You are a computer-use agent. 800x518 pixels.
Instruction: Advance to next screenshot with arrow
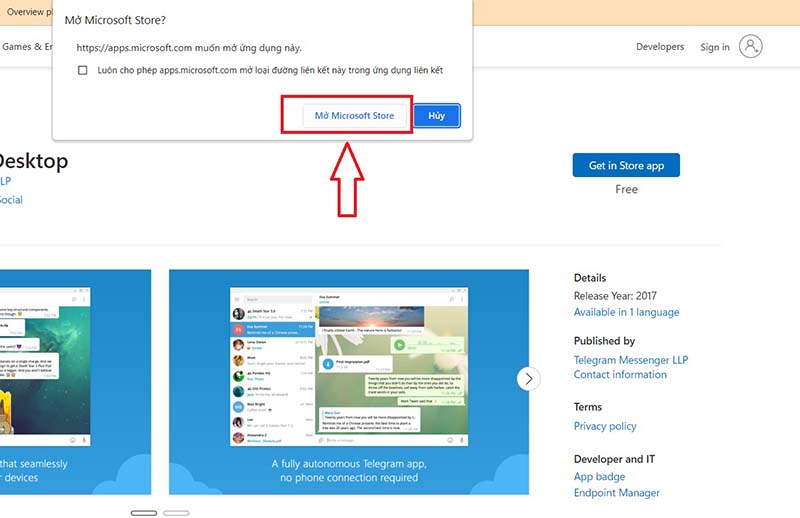point(528,378)
